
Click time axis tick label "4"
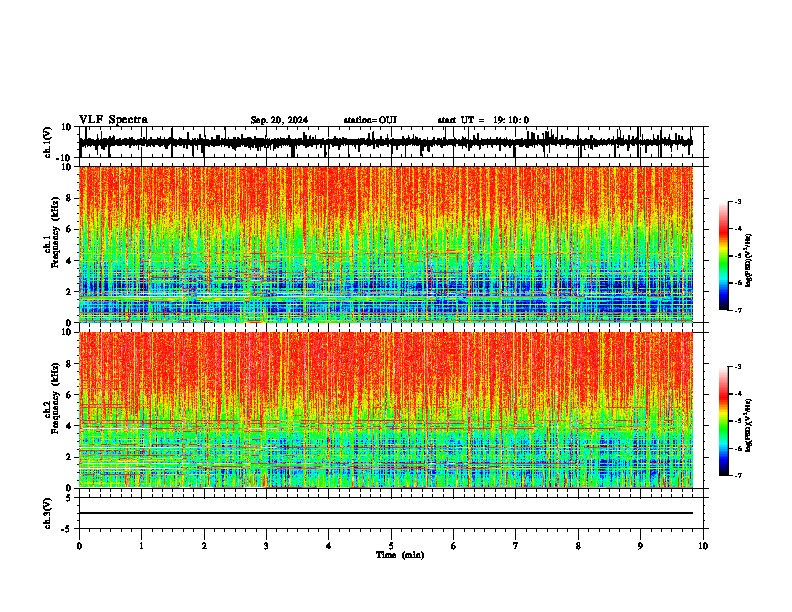[329, 546]
